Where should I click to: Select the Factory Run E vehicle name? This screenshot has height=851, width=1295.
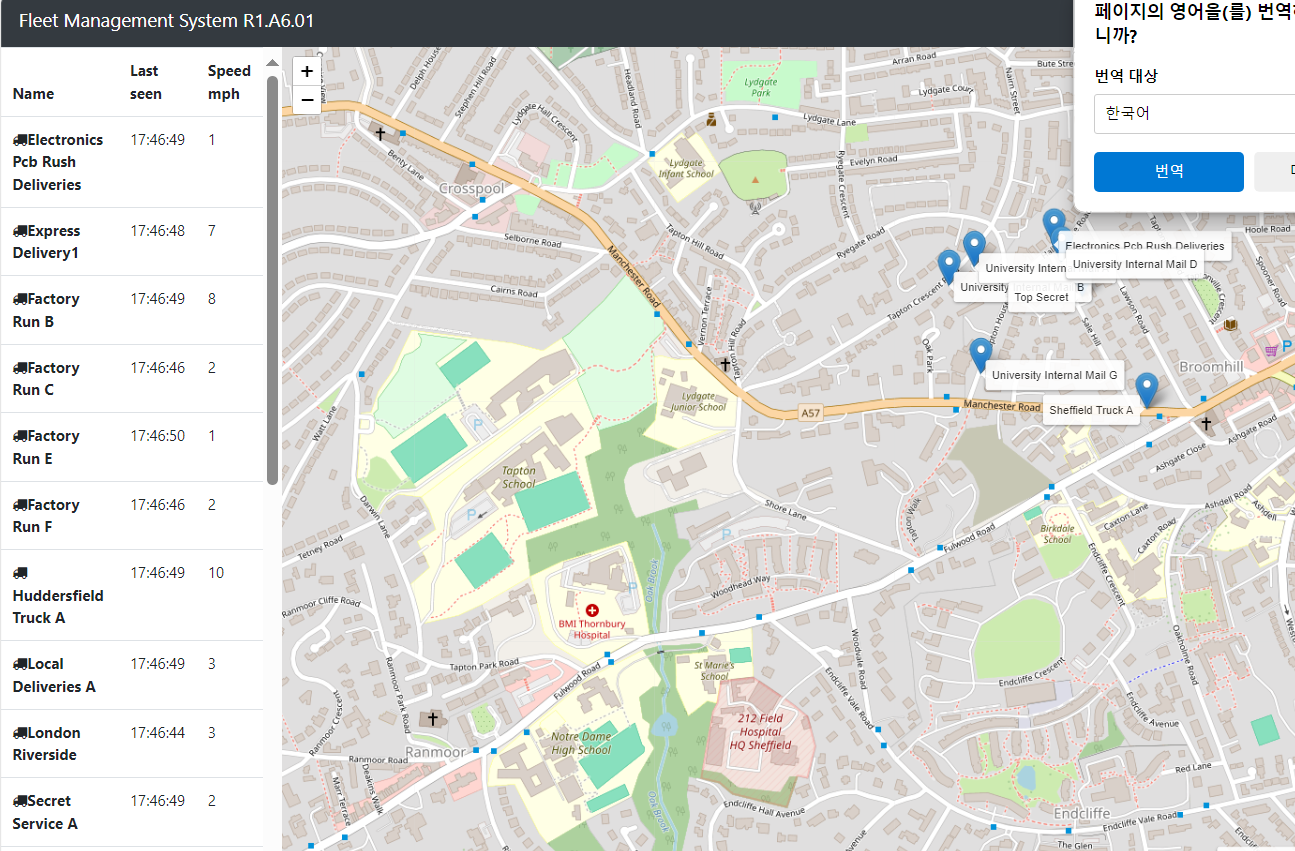pos(46,447)
